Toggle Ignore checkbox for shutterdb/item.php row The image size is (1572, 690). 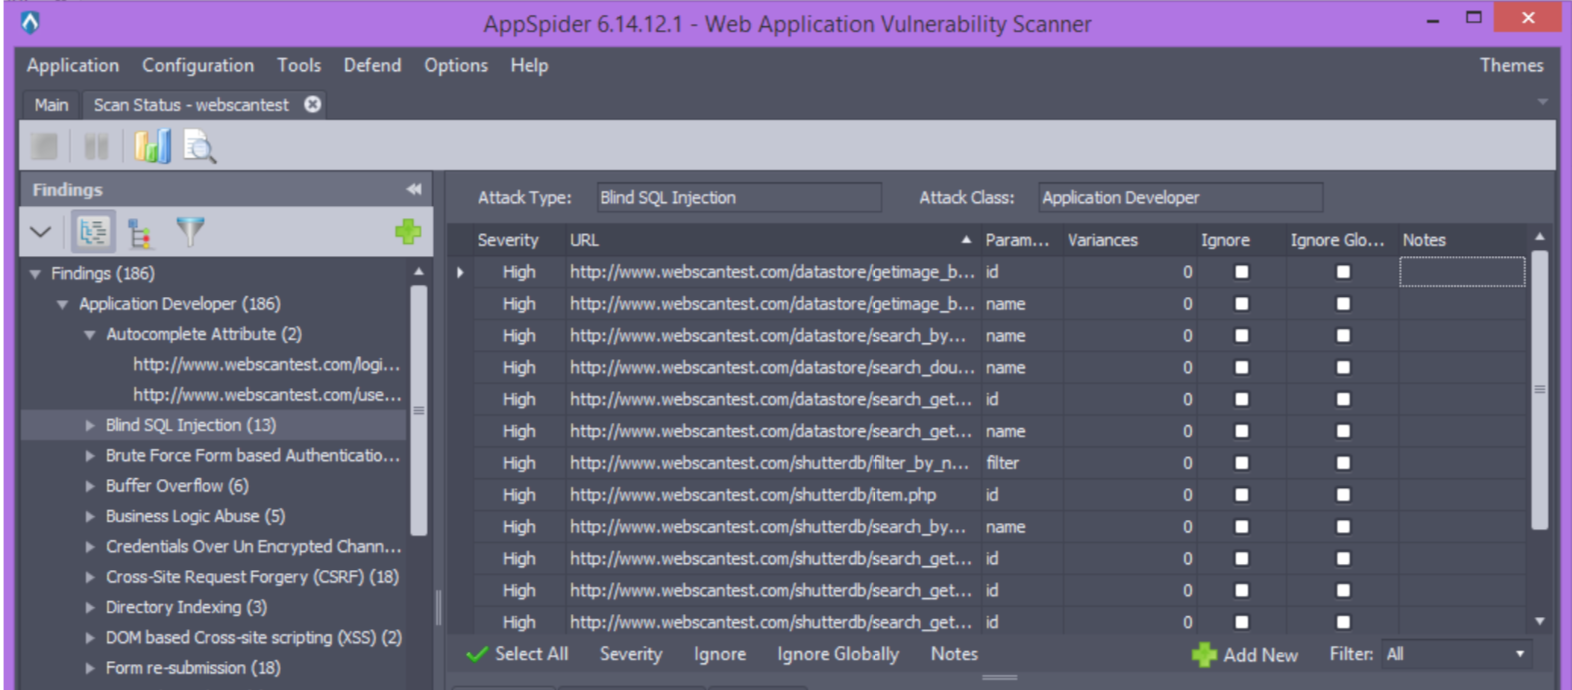1242,495
